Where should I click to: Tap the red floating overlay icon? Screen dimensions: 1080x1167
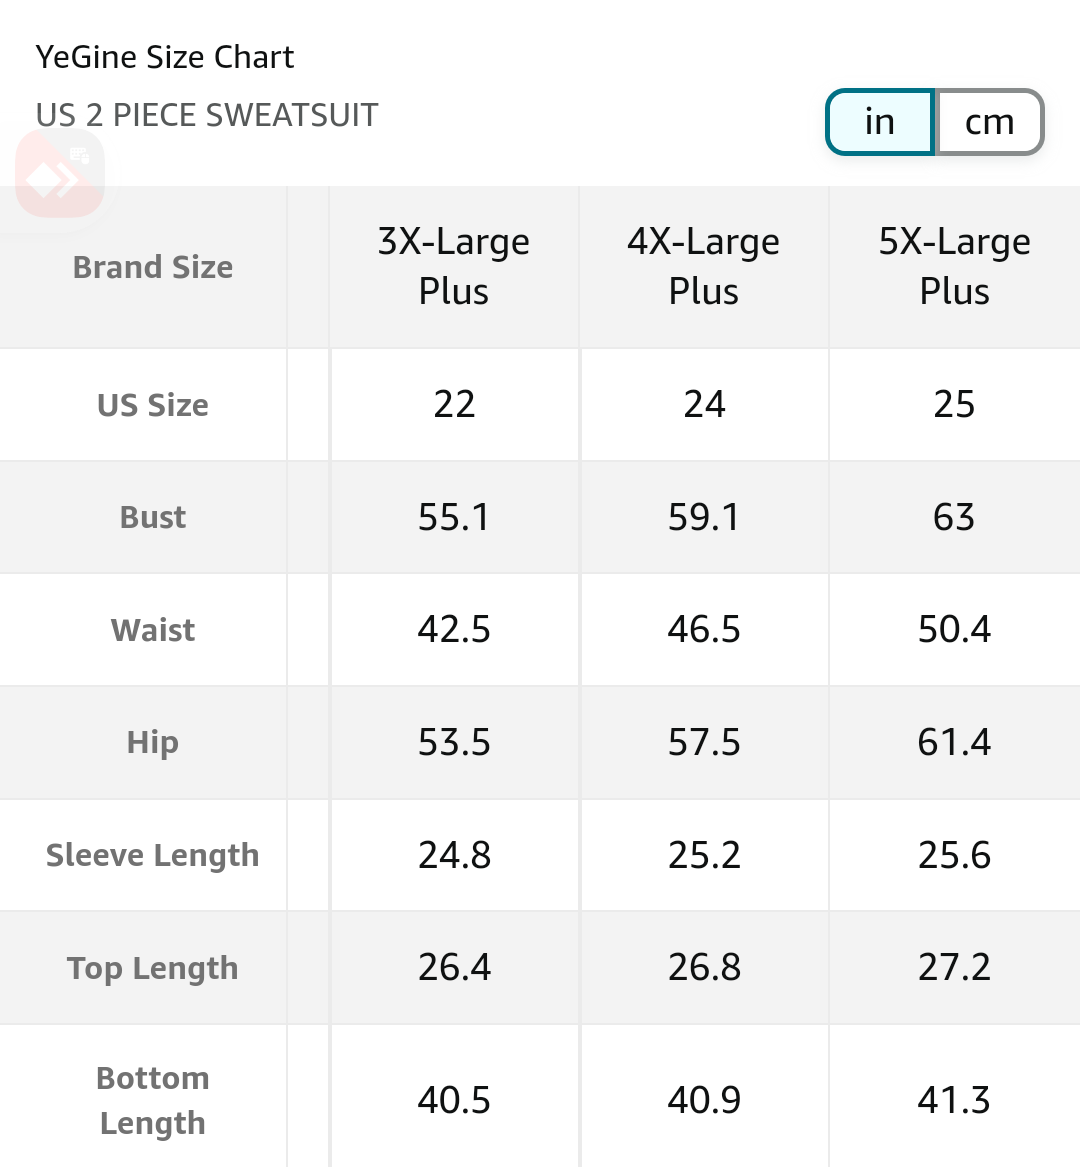pos(60,173)
